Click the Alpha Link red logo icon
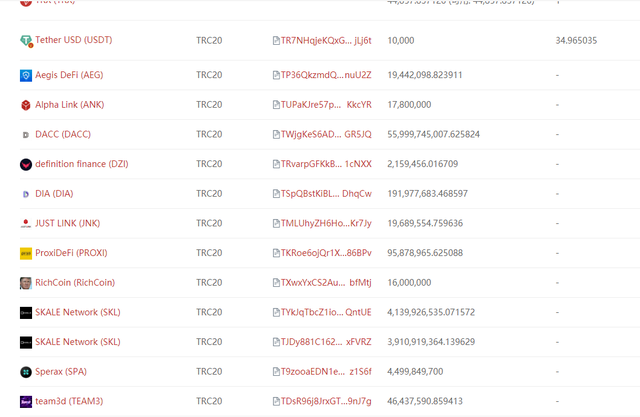640x417 pixels. (x=26, y=105)
